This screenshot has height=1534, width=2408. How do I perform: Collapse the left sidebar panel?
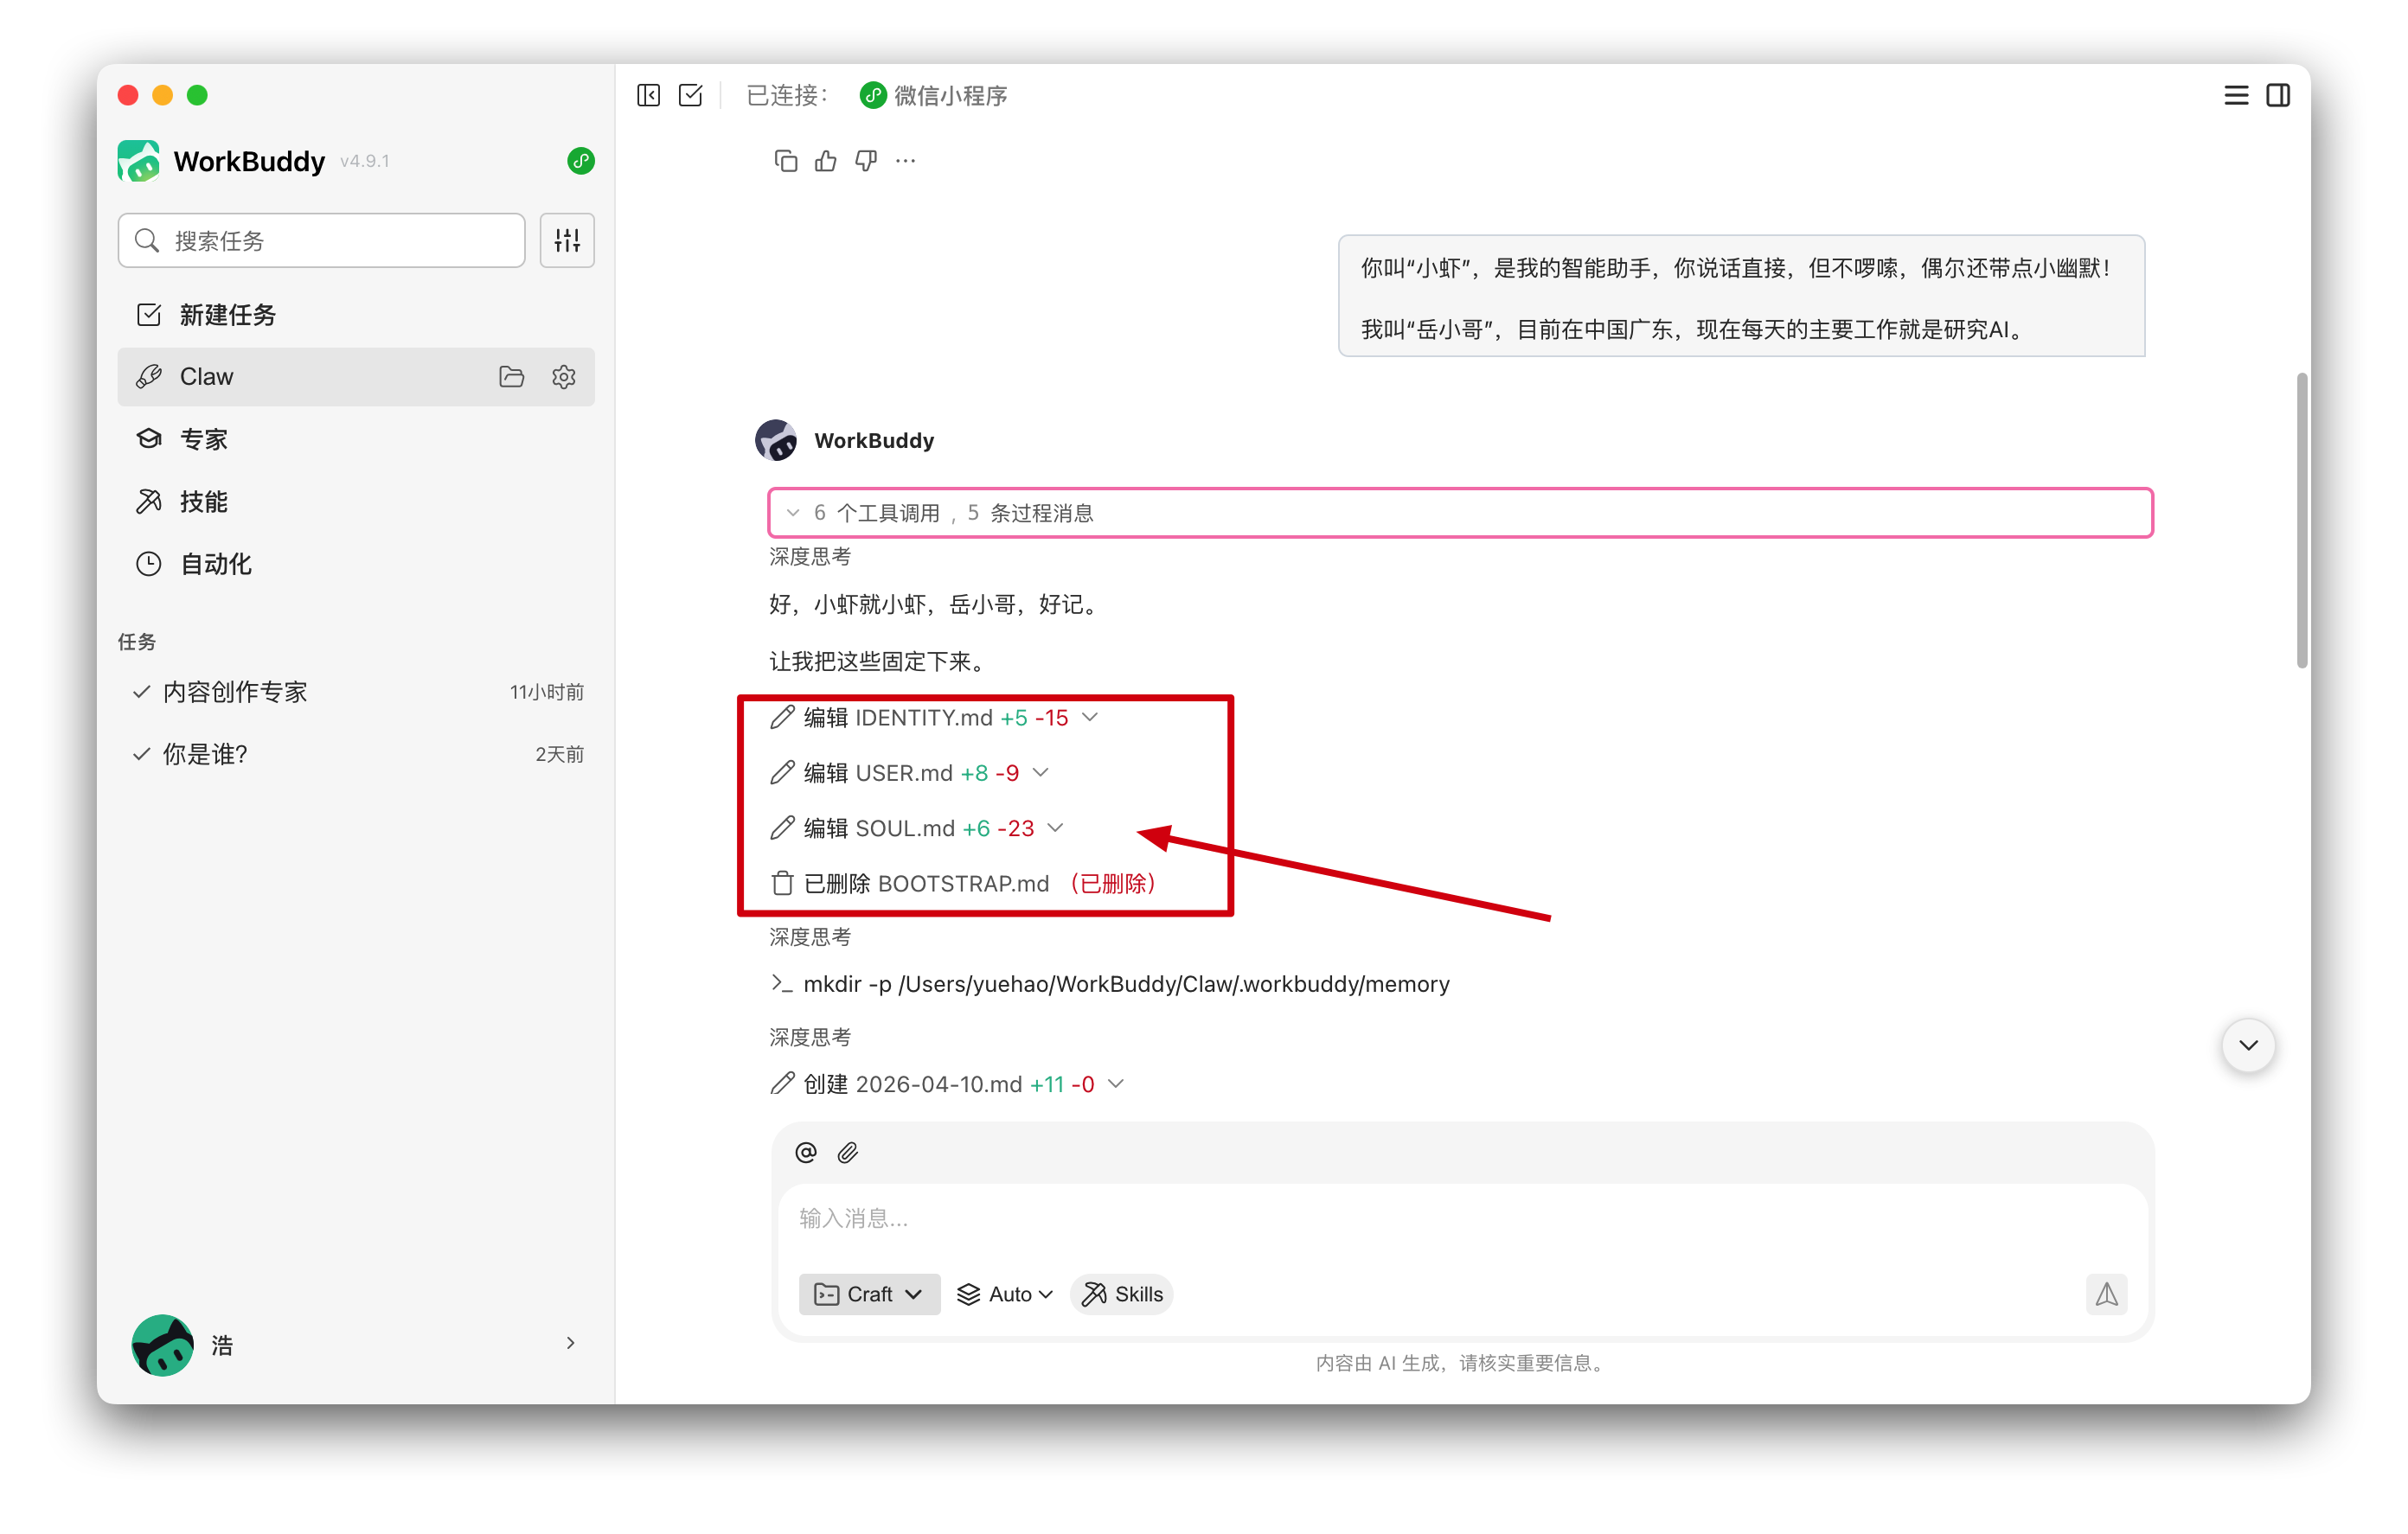pos(648,96)
